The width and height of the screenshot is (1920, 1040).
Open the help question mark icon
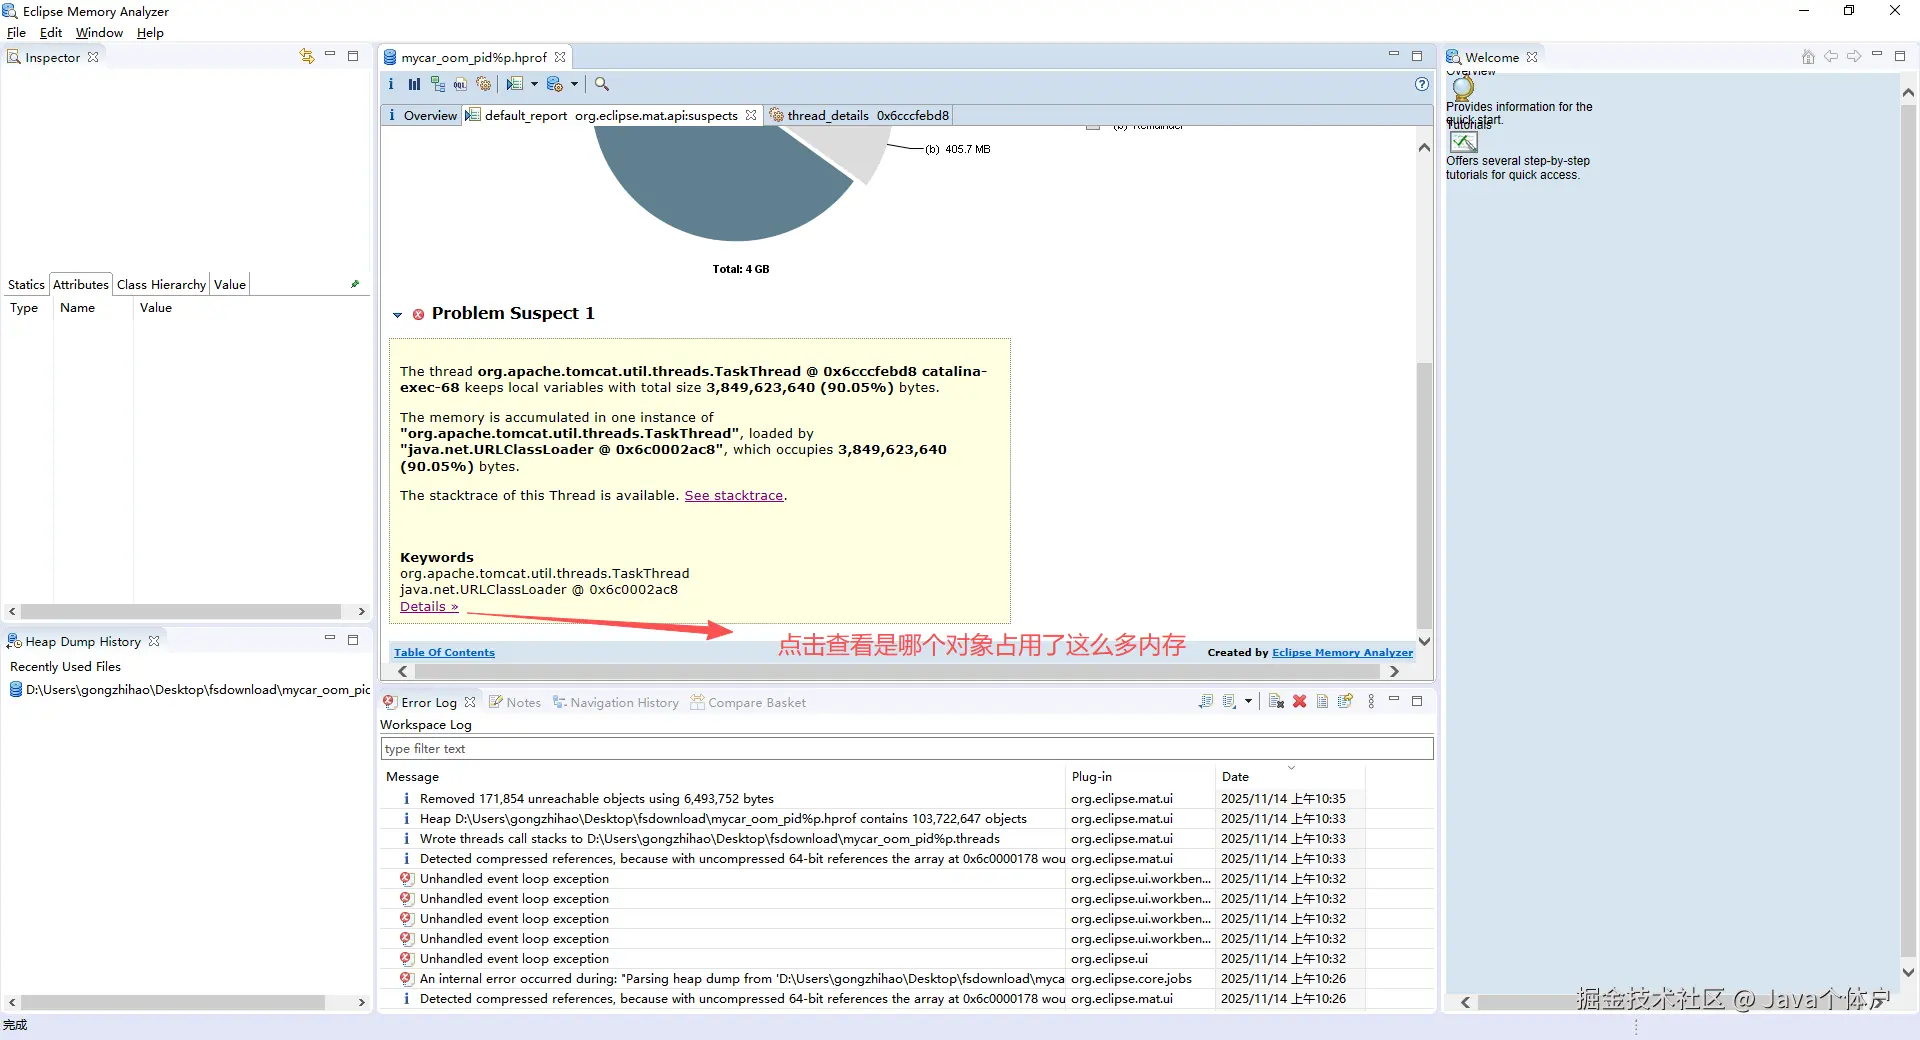1422,84
